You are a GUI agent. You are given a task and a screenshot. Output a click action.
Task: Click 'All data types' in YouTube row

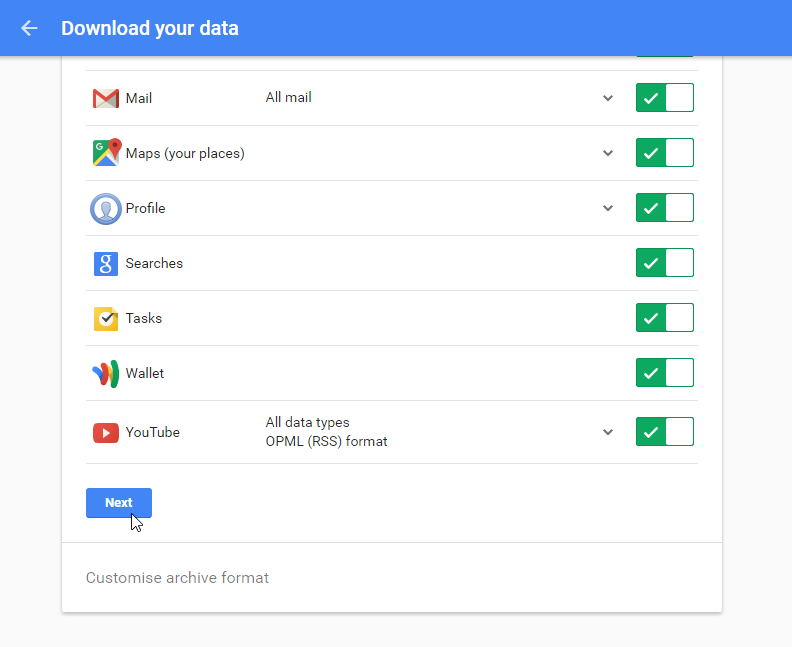tap(307, 422)
